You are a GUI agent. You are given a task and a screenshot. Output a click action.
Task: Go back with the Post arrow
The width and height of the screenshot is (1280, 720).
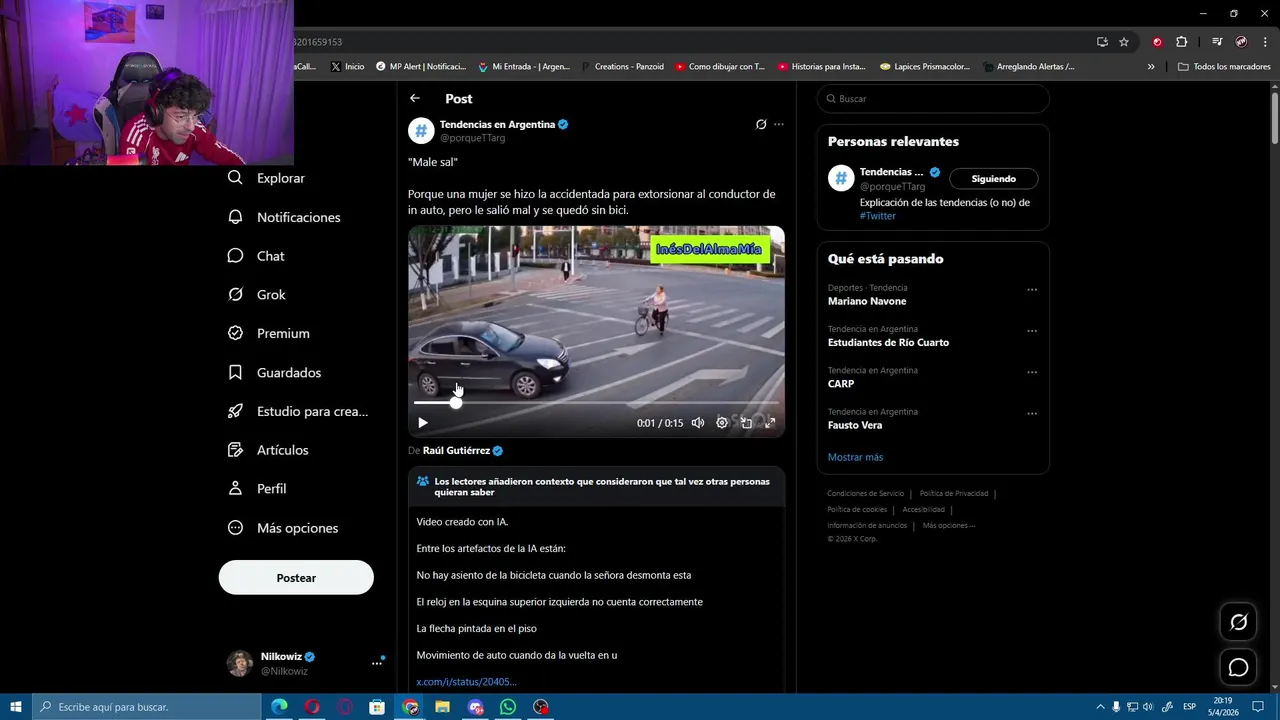415,98
